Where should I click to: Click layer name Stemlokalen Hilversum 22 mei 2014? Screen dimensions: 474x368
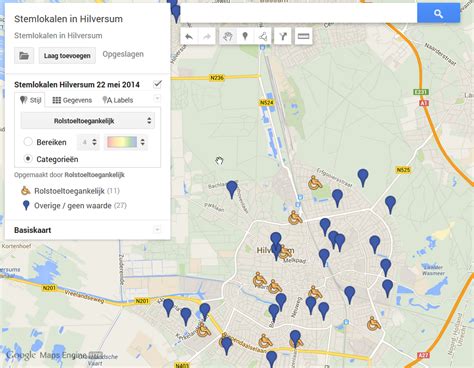(77, 85)
